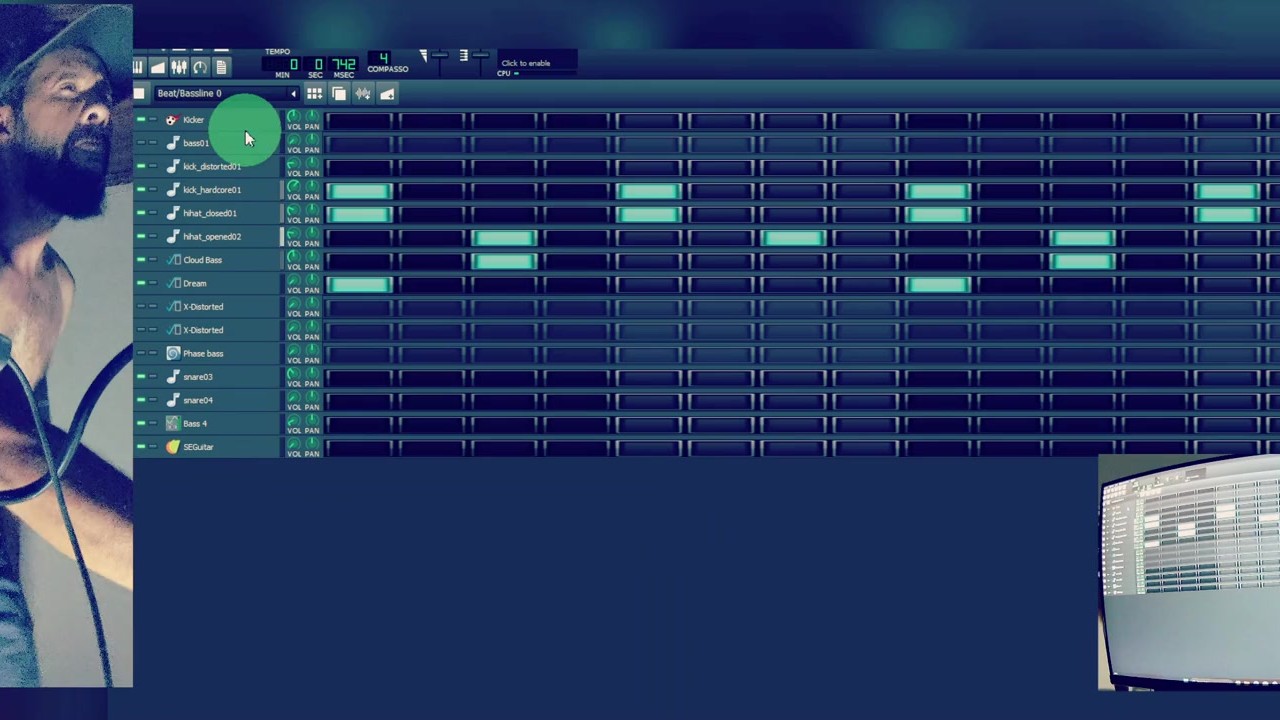This screenshot has height=720, width=1280.
Task: Open the mixer from the top toolbar
Action: coord(179,67)
